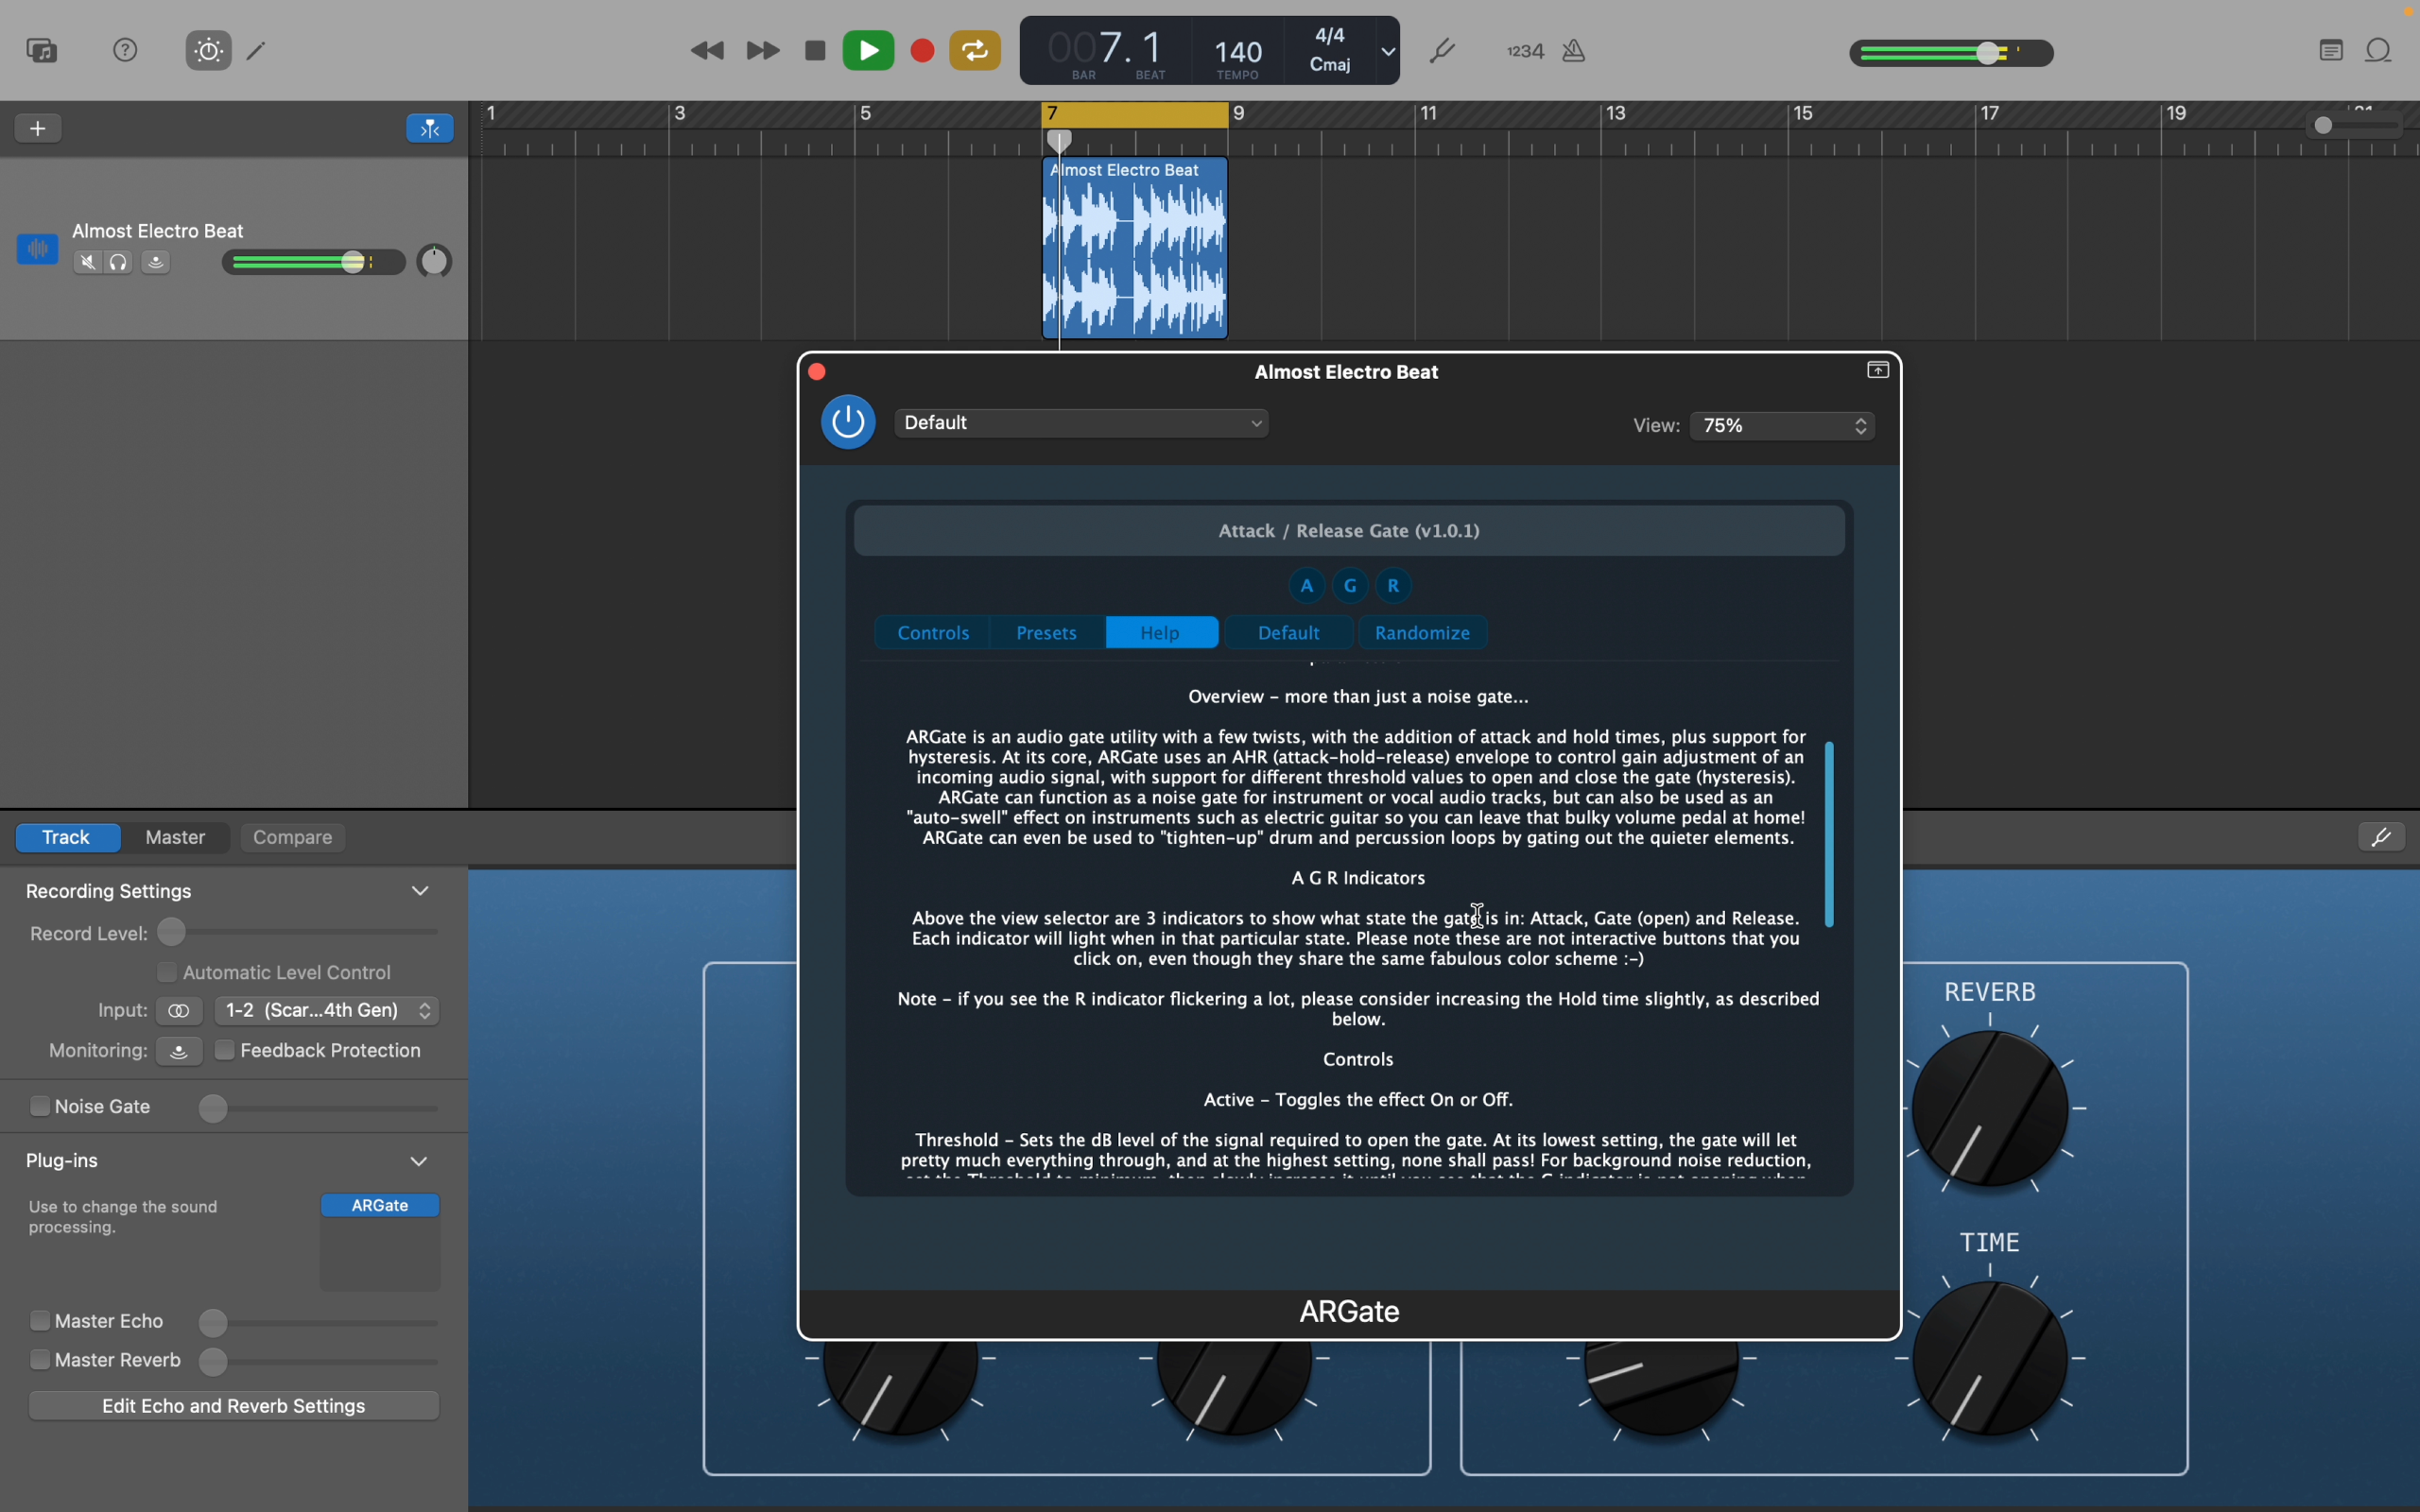
Task: Switch to the Presets tab in ARGate
Action: 1047,633
